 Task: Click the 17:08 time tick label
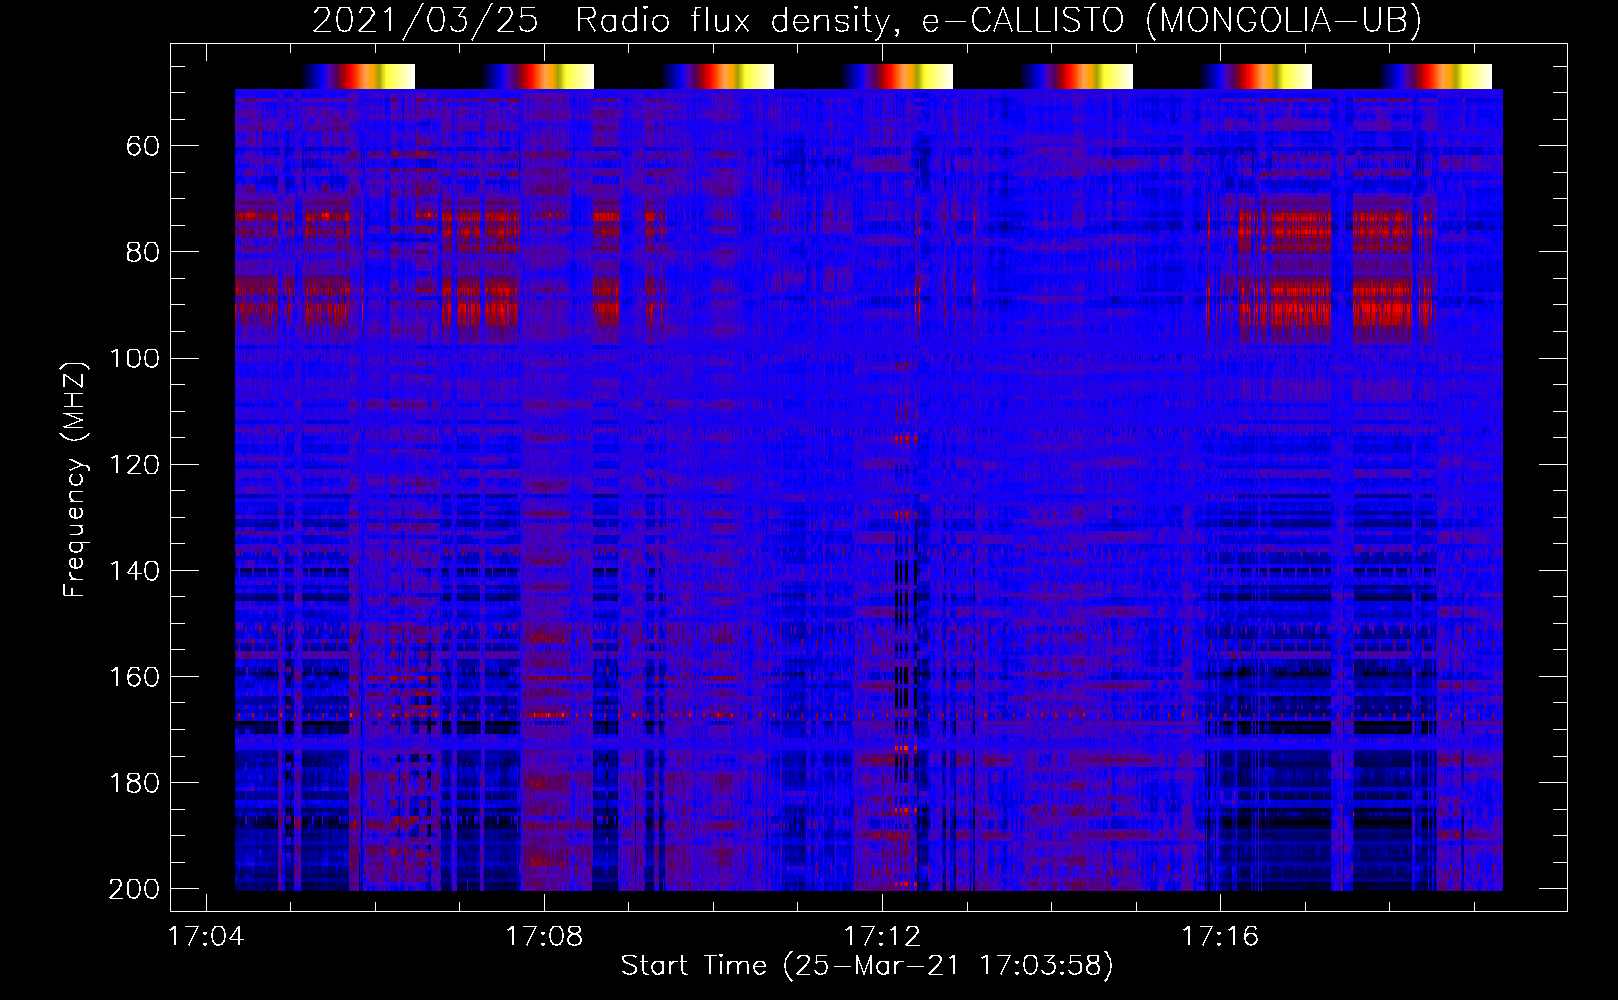tap(543, 937)
